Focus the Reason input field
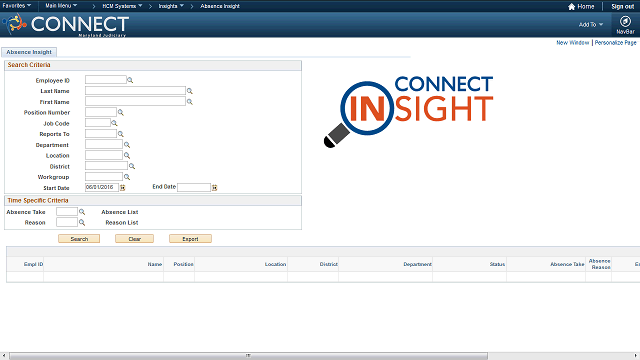640x360 pixels. [67, 222]
